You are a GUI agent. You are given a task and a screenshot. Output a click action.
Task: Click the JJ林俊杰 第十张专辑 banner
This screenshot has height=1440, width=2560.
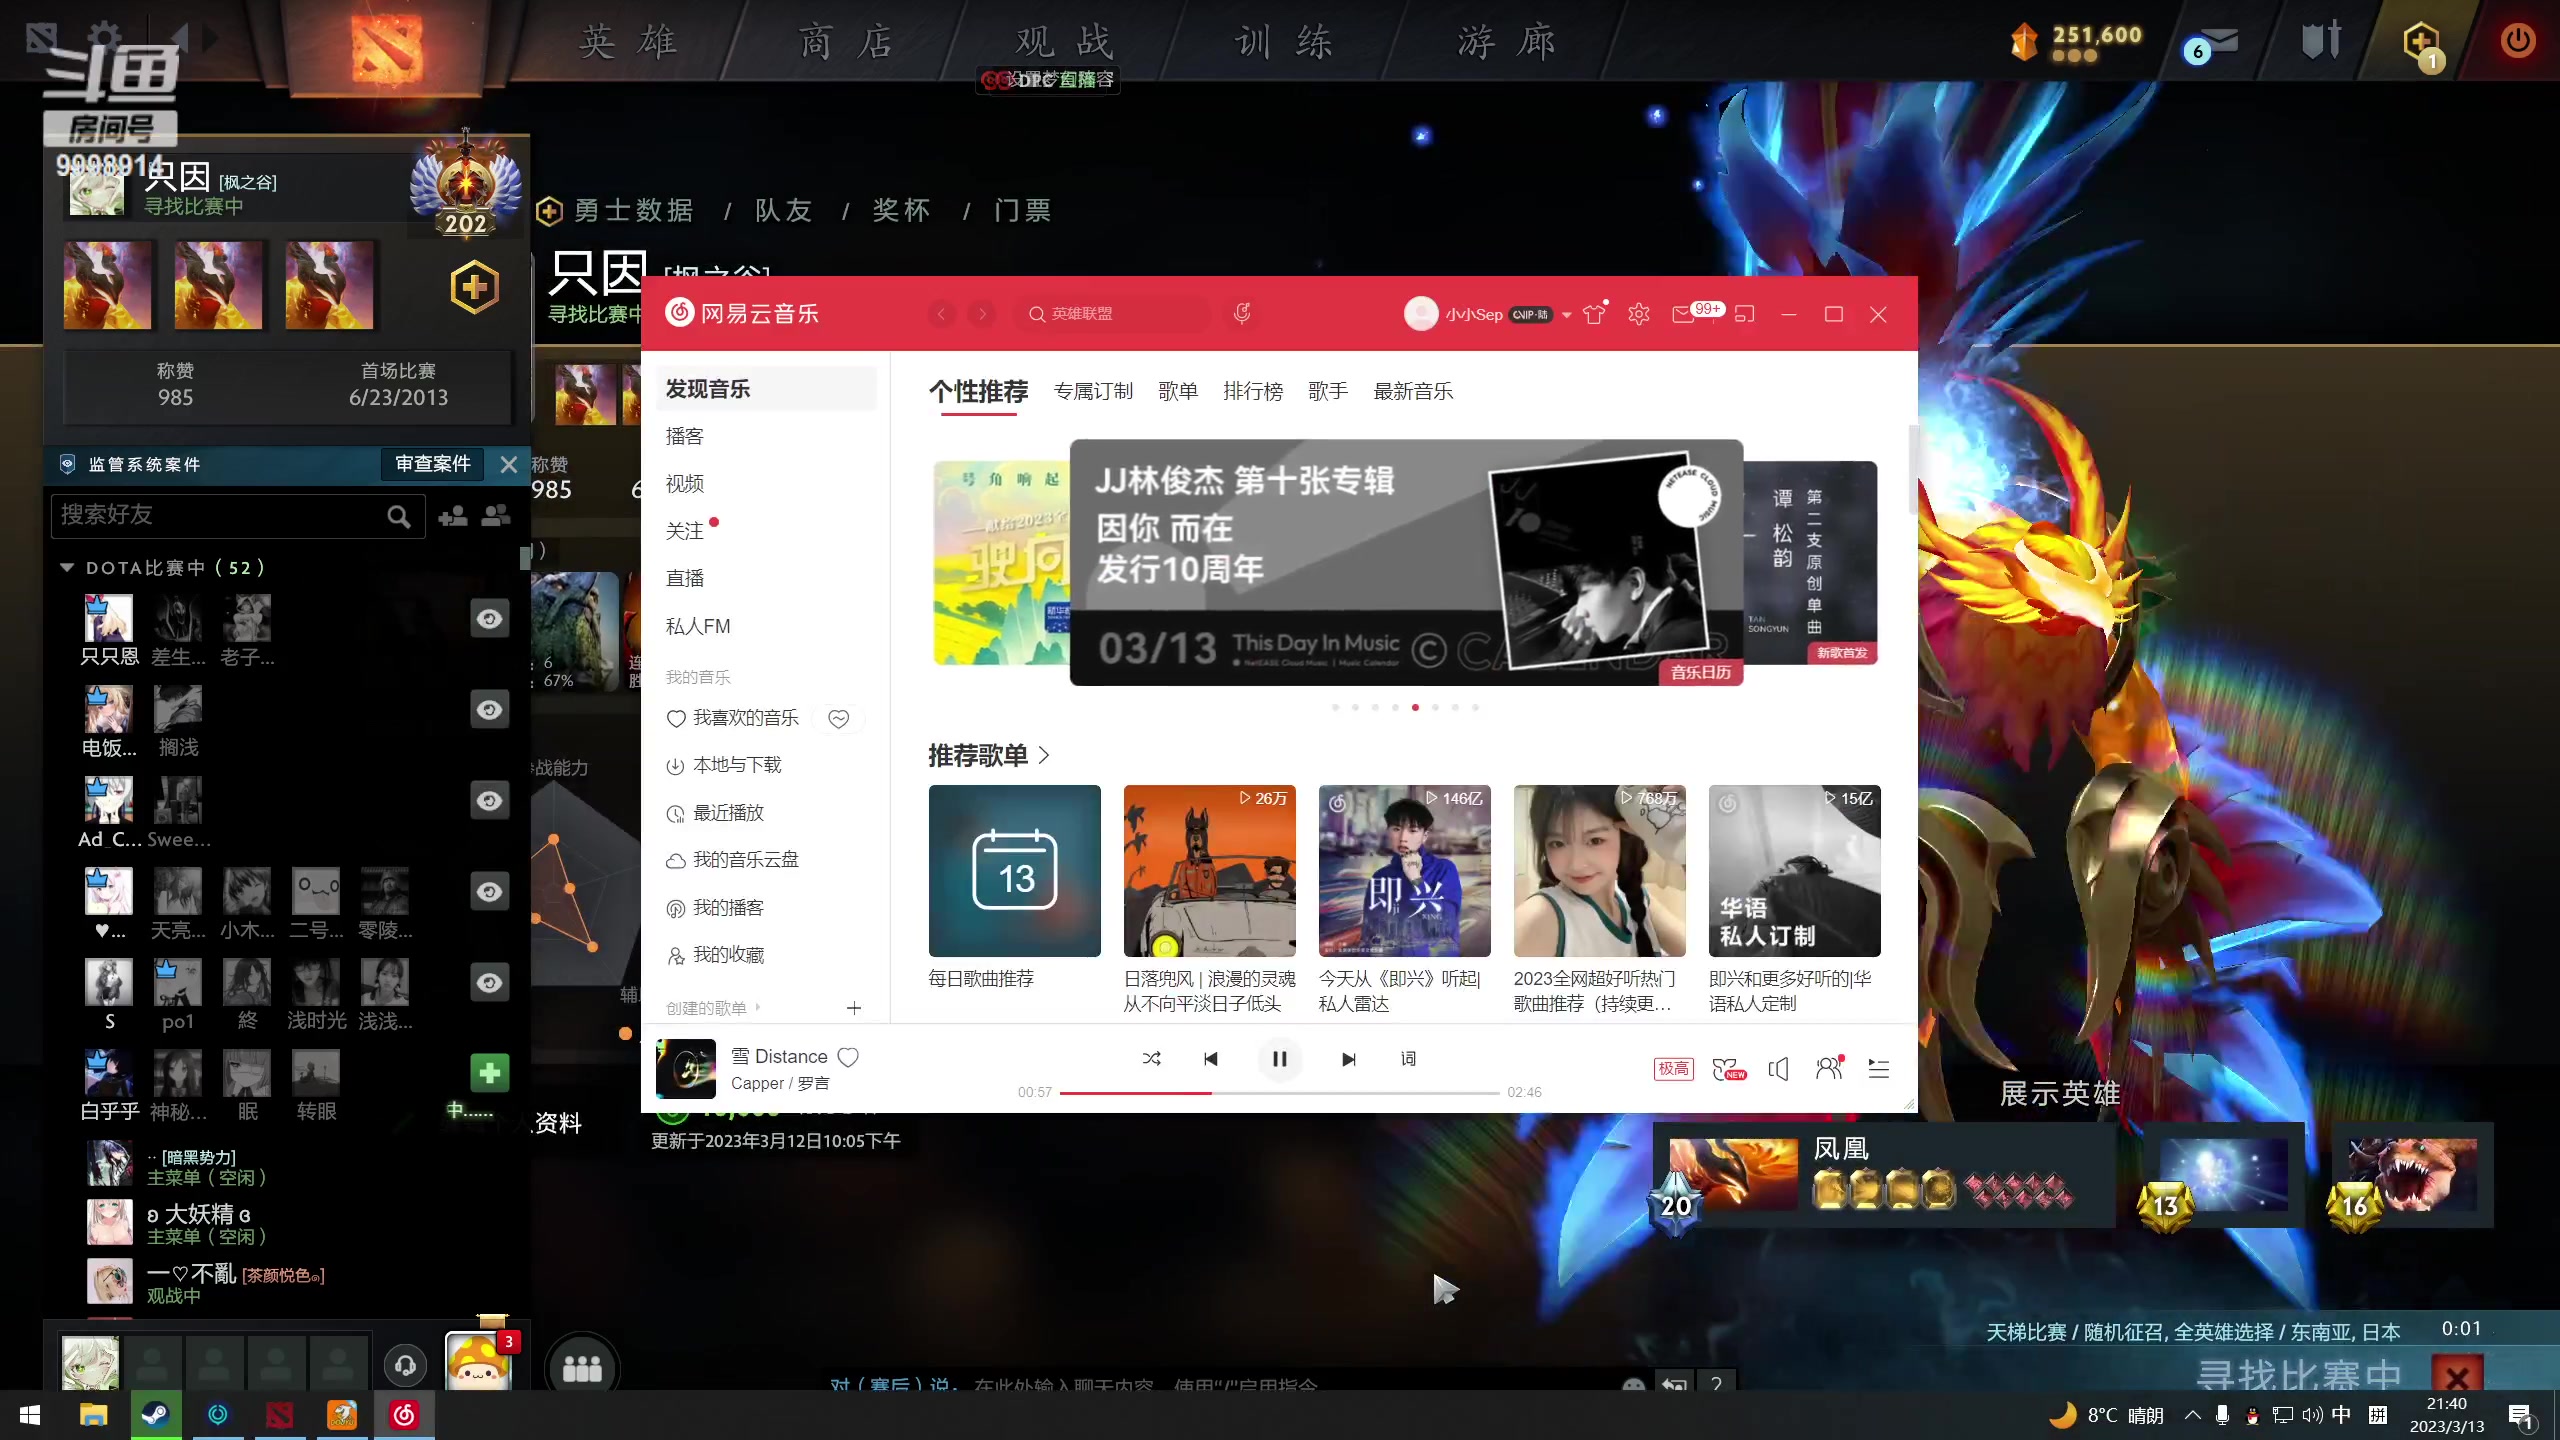pos(1406,562)
